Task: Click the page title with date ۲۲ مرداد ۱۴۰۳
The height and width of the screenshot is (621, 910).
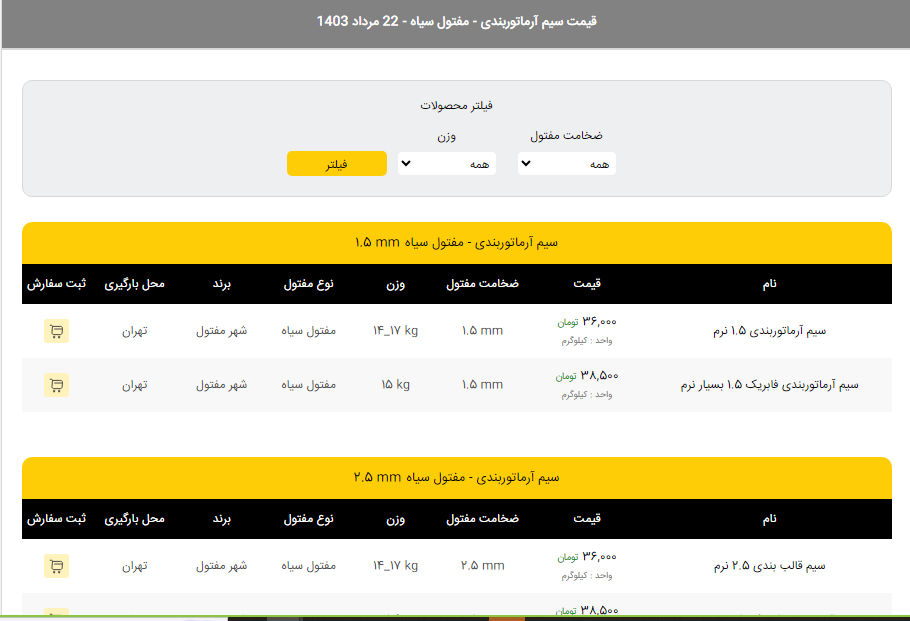Action: click(x=456, y=21)
